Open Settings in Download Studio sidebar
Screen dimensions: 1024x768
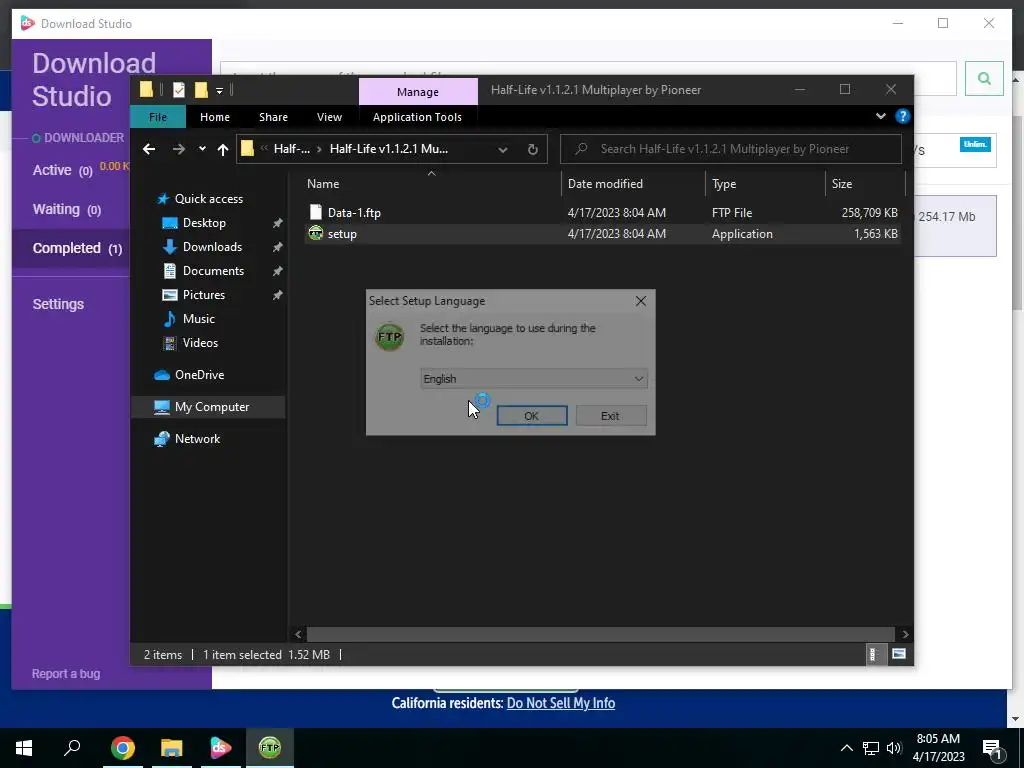(x=58, y=304)
